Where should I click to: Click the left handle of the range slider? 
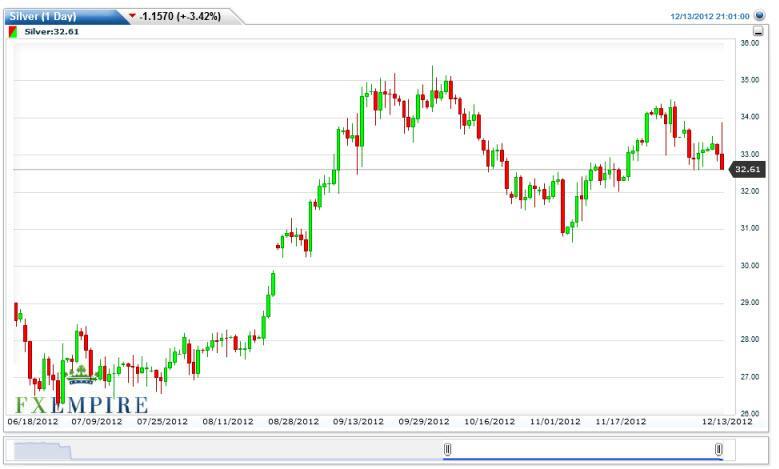[x=448, y=450]
